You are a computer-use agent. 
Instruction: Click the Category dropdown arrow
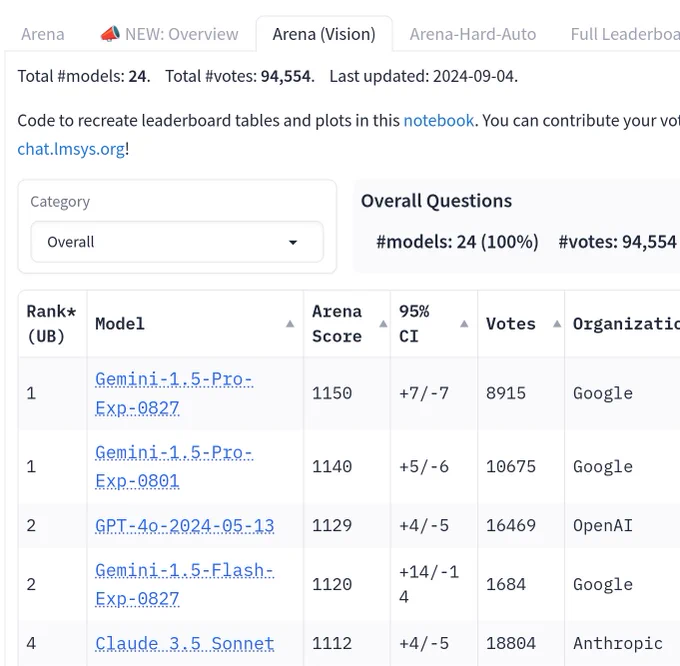(293, 242)
